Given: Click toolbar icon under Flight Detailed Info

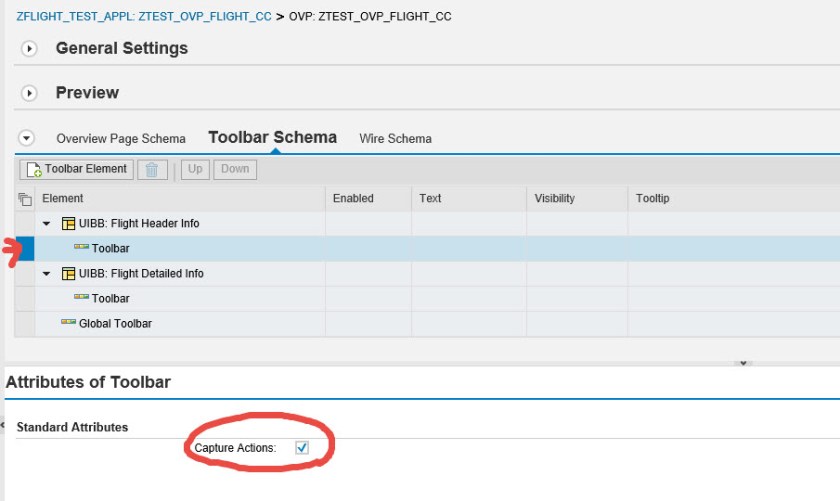Looking at the screenshot, I should [81, 298].
